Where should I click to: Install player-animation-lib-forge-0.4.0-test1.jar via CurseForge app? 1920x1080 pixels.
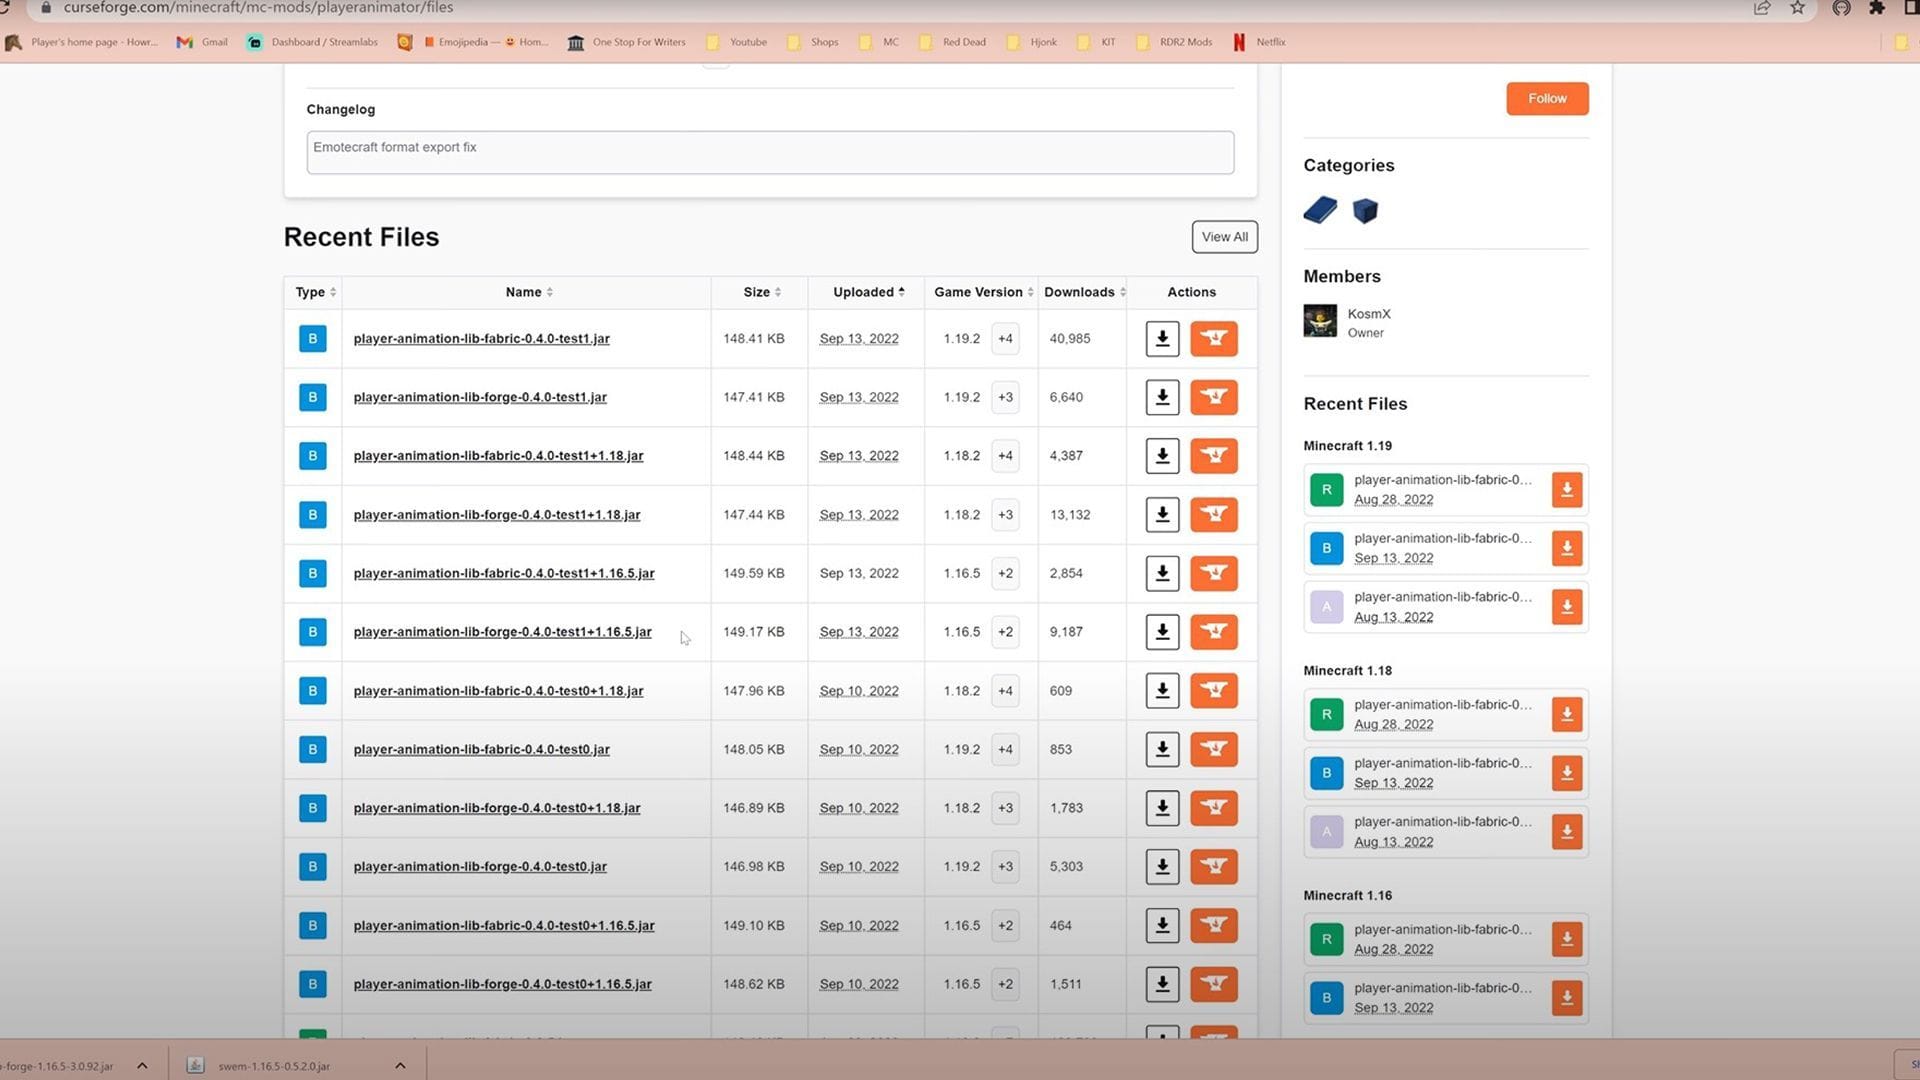point(1213,398)
